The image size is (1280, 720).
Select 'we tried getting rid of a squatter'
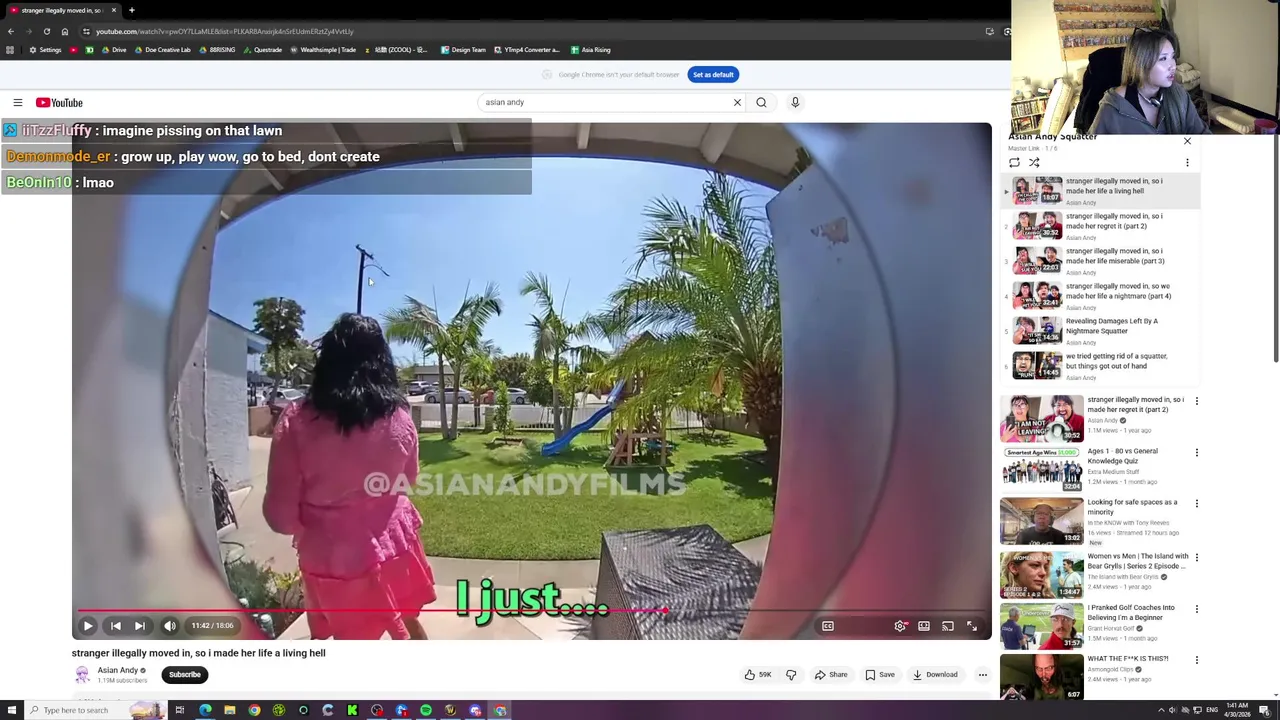point(1100,365)
